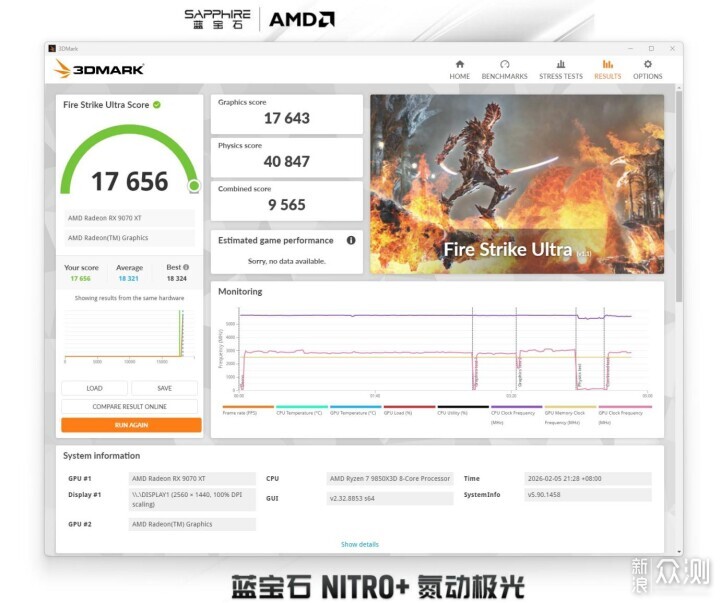
Task: Toggle CPU Clock Frequency legend swatch
Action: 517,407
